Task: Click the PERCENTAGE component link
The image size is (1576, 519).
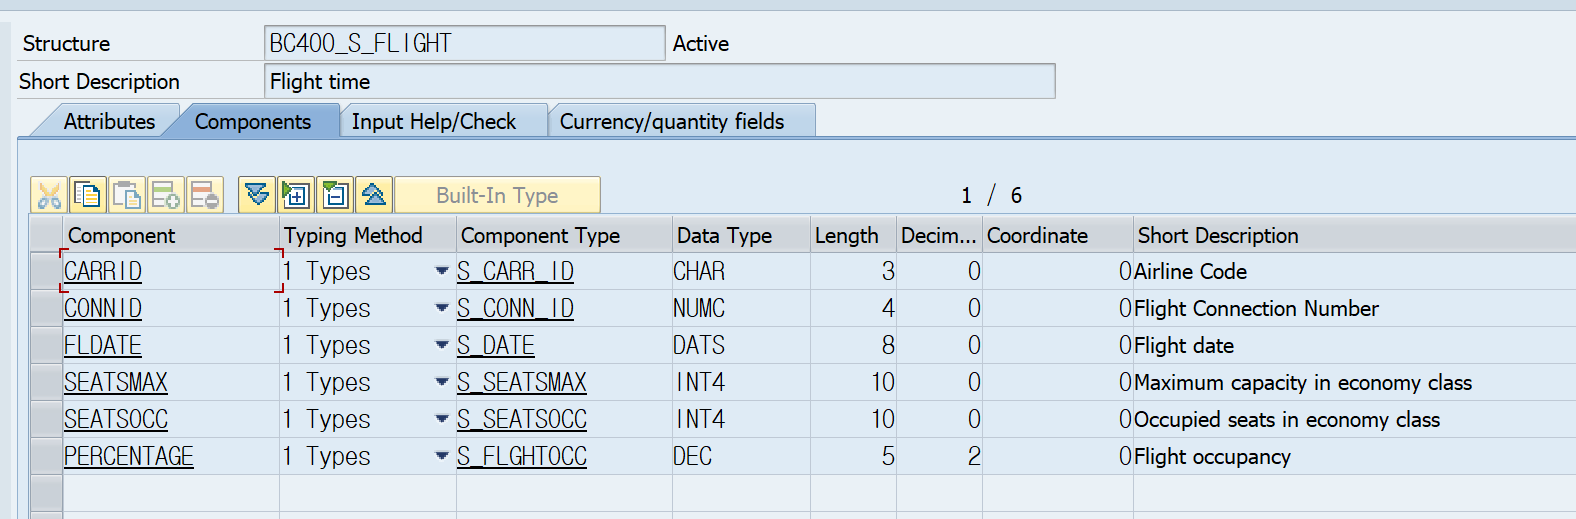Action: point(129,456)
